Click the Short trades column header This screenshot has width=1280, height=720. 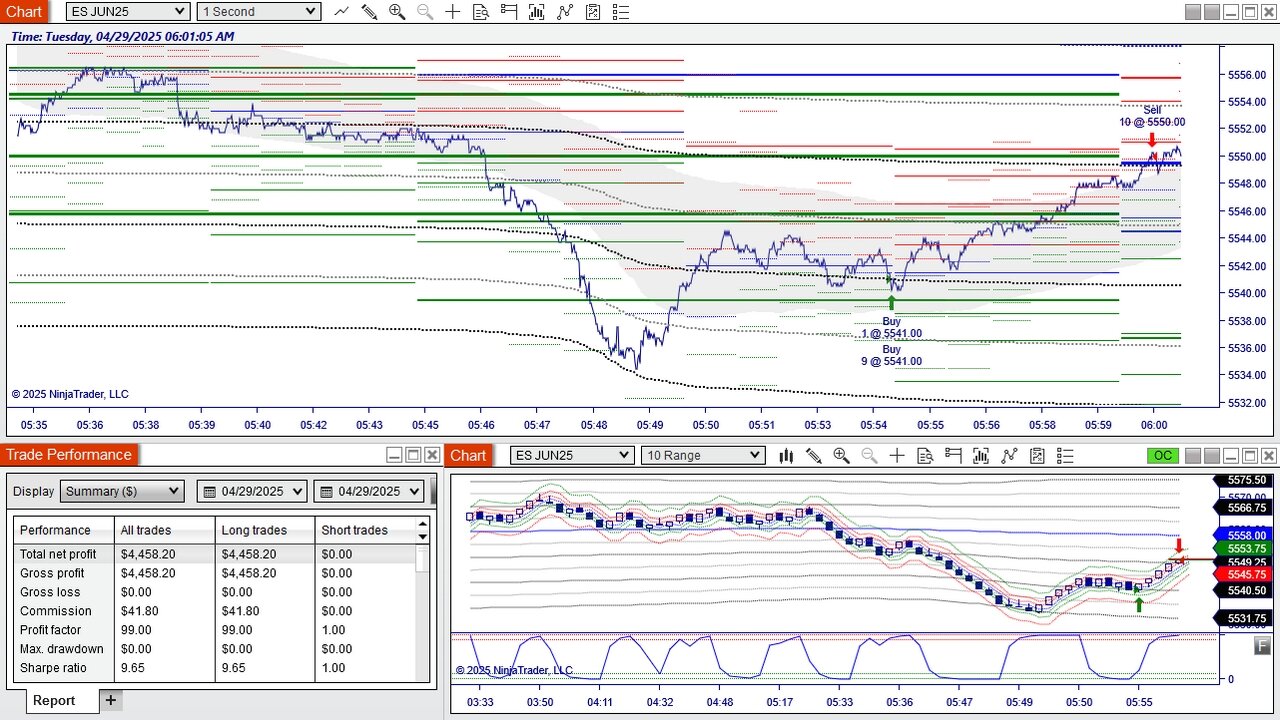coord(364,530)
